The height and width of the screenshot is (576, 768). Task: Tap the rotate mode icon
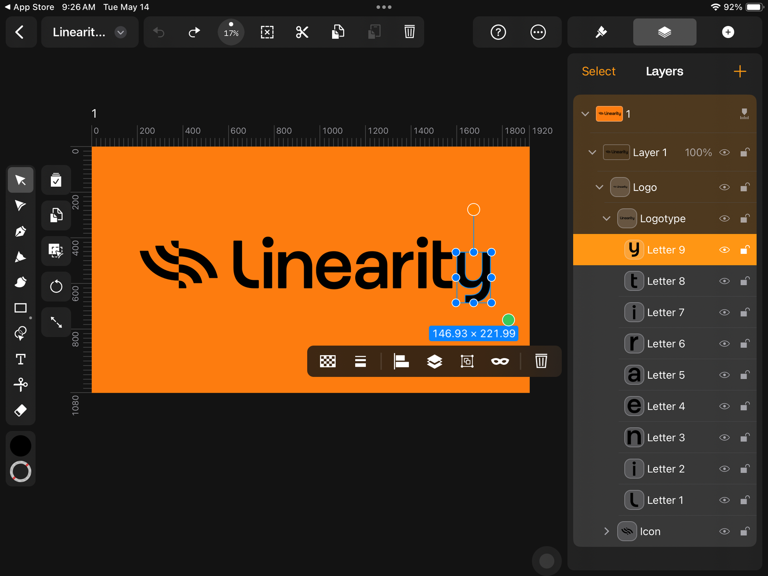[x=56, y=287]
